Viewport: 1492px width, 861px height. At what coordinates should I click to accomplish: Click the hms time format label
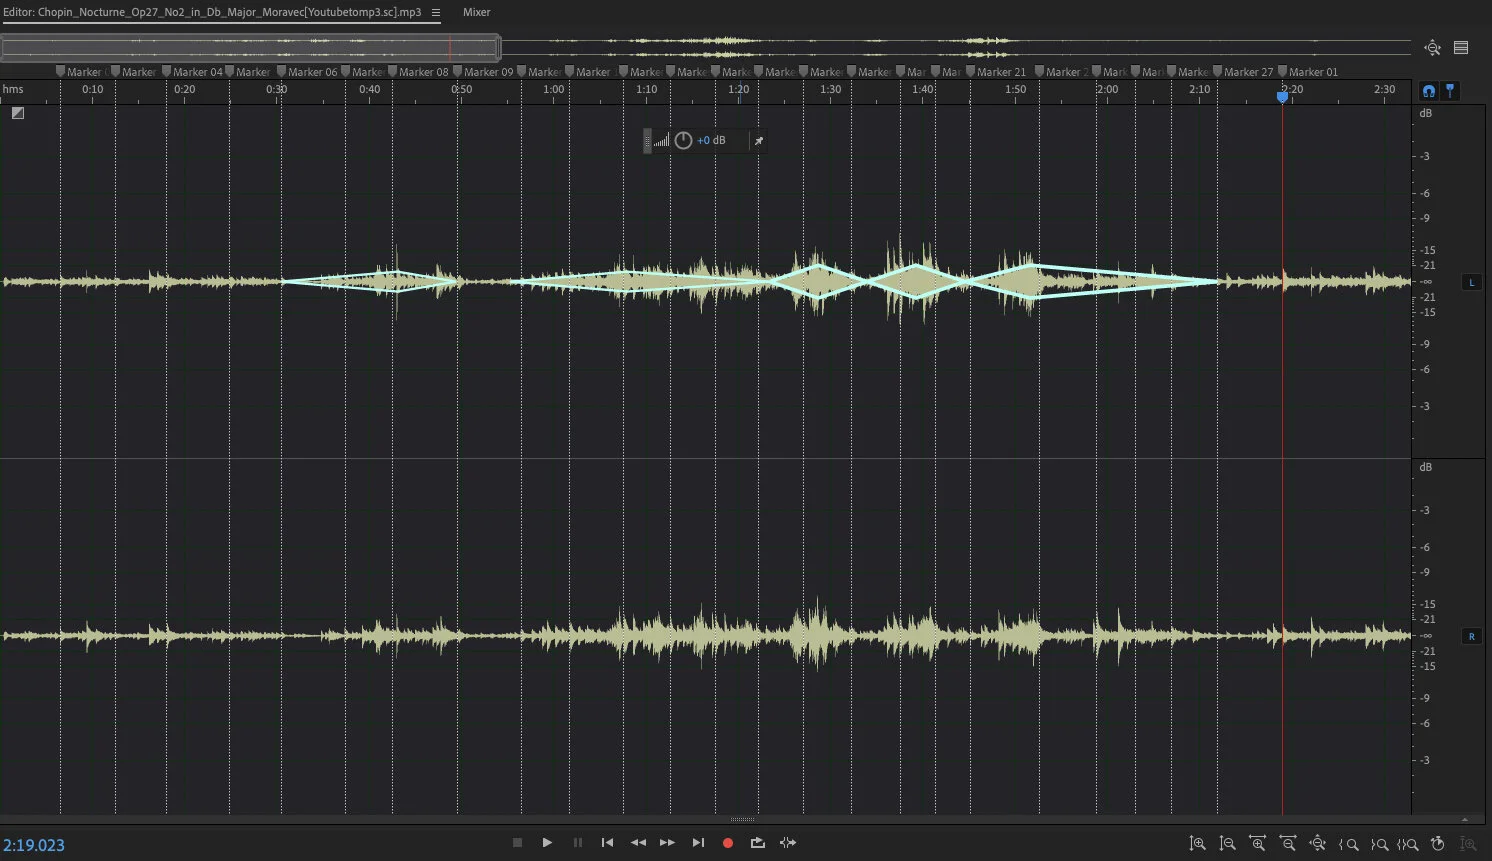(x=13, y=89)
